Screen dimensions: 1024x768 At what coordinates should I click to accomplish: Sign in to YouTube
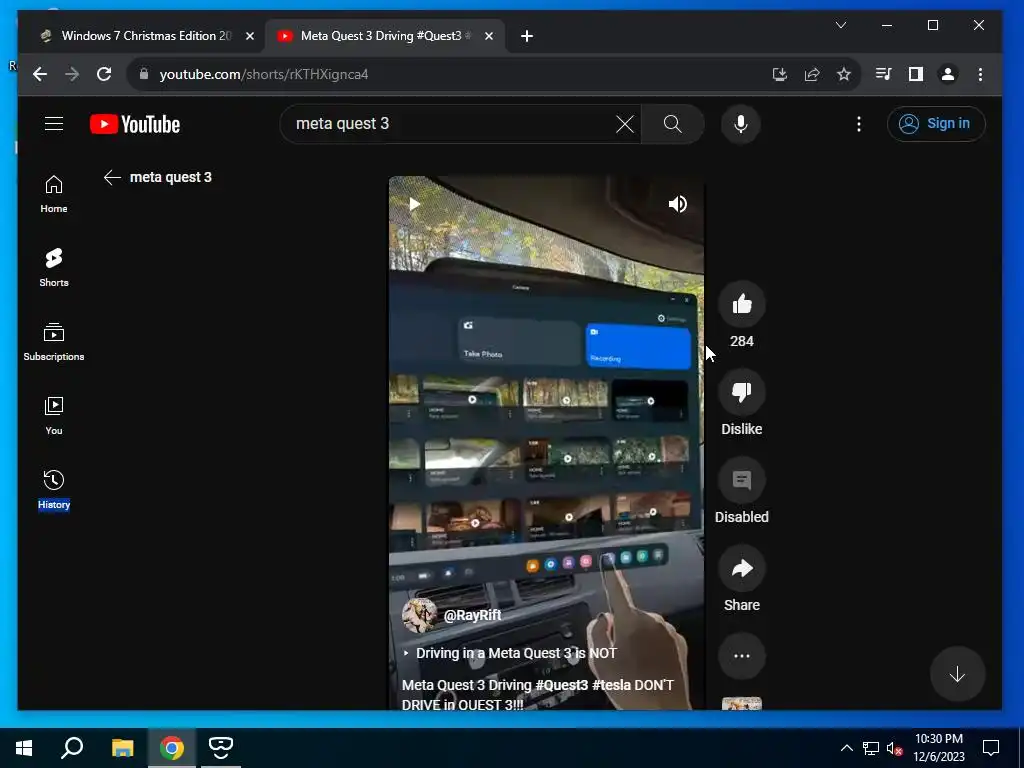pos(936,123)
